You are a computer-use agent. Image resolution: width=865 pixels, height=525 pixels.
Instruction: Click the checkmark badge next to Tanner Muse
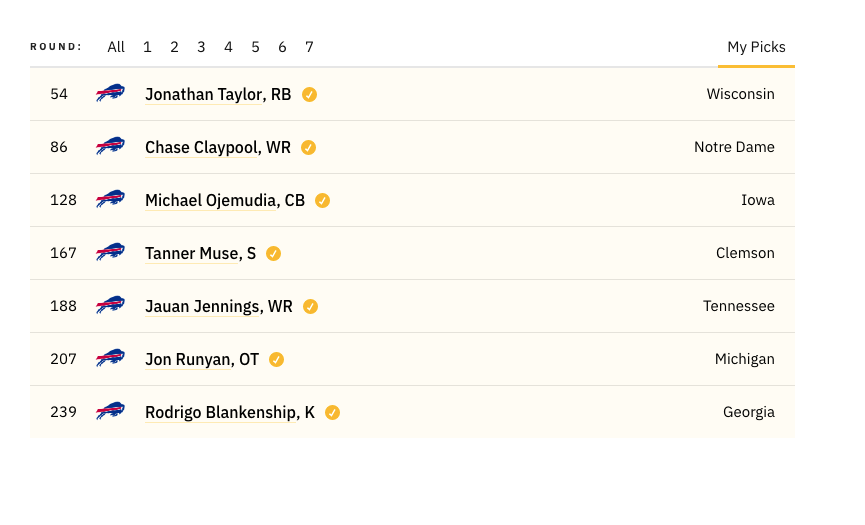[x=274, y=254]
